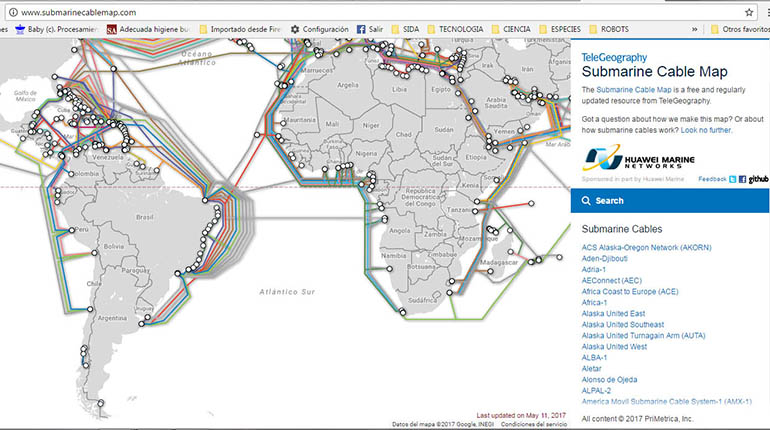Open the Otros favoritos folder
Viewport: 770px width, 430px height.
(740, 29)
